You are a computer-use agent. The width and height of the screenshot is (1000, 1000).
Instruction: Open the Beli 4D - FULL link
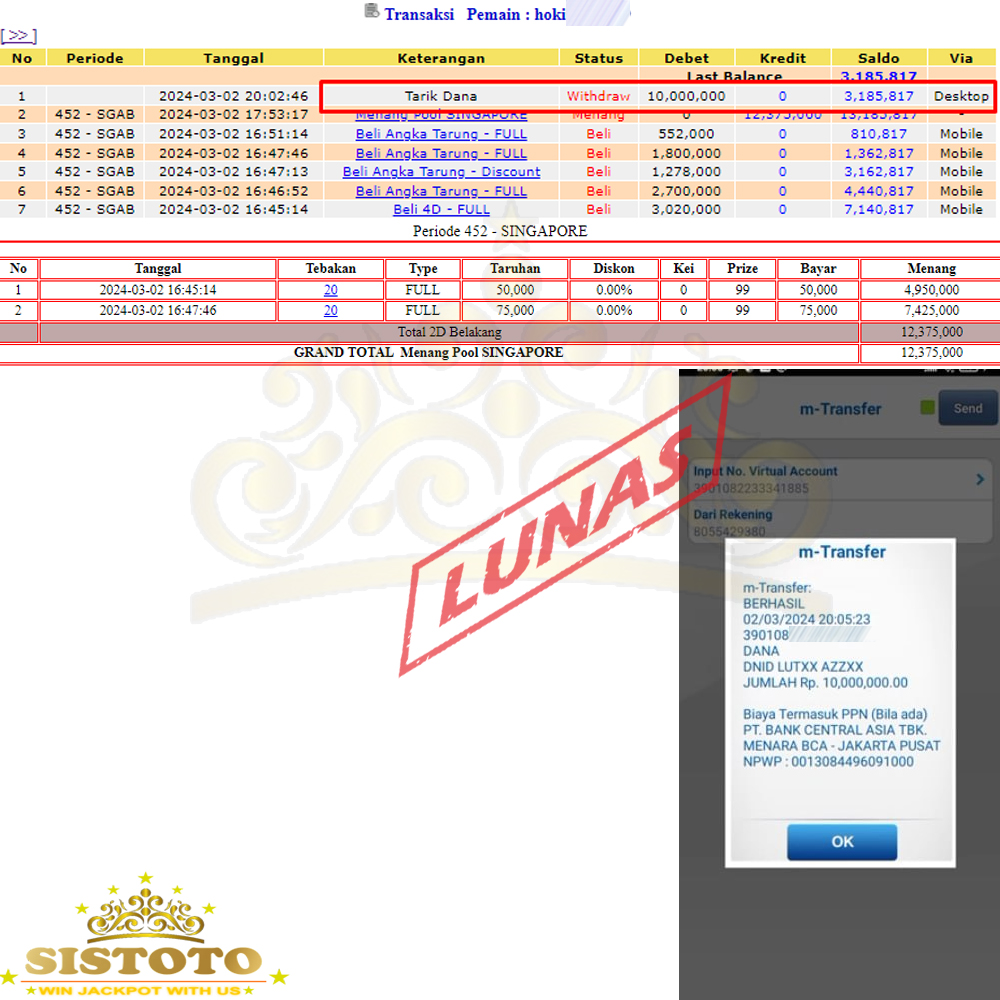point(441,209)
